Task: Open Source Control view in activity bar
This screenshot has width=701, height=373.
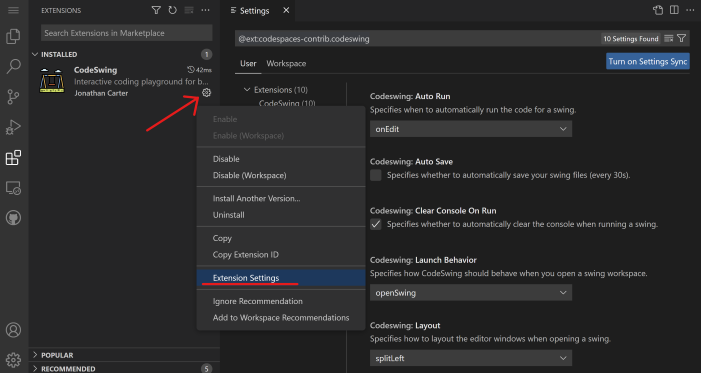Action: 13,97
